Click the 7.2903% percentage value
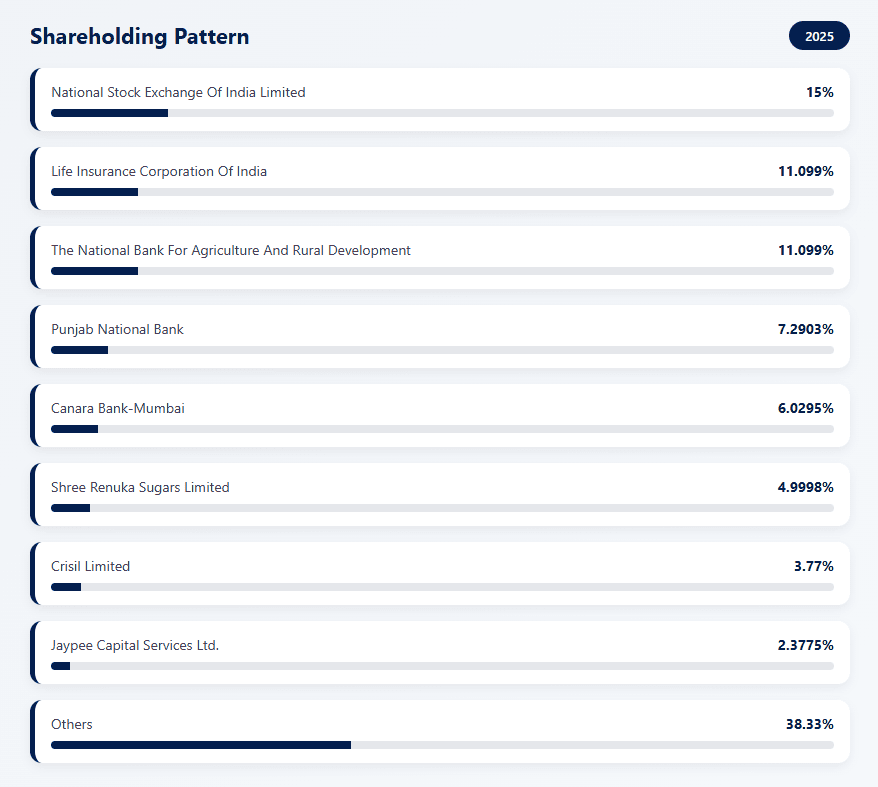878x787 pixels. coord(805,329)
